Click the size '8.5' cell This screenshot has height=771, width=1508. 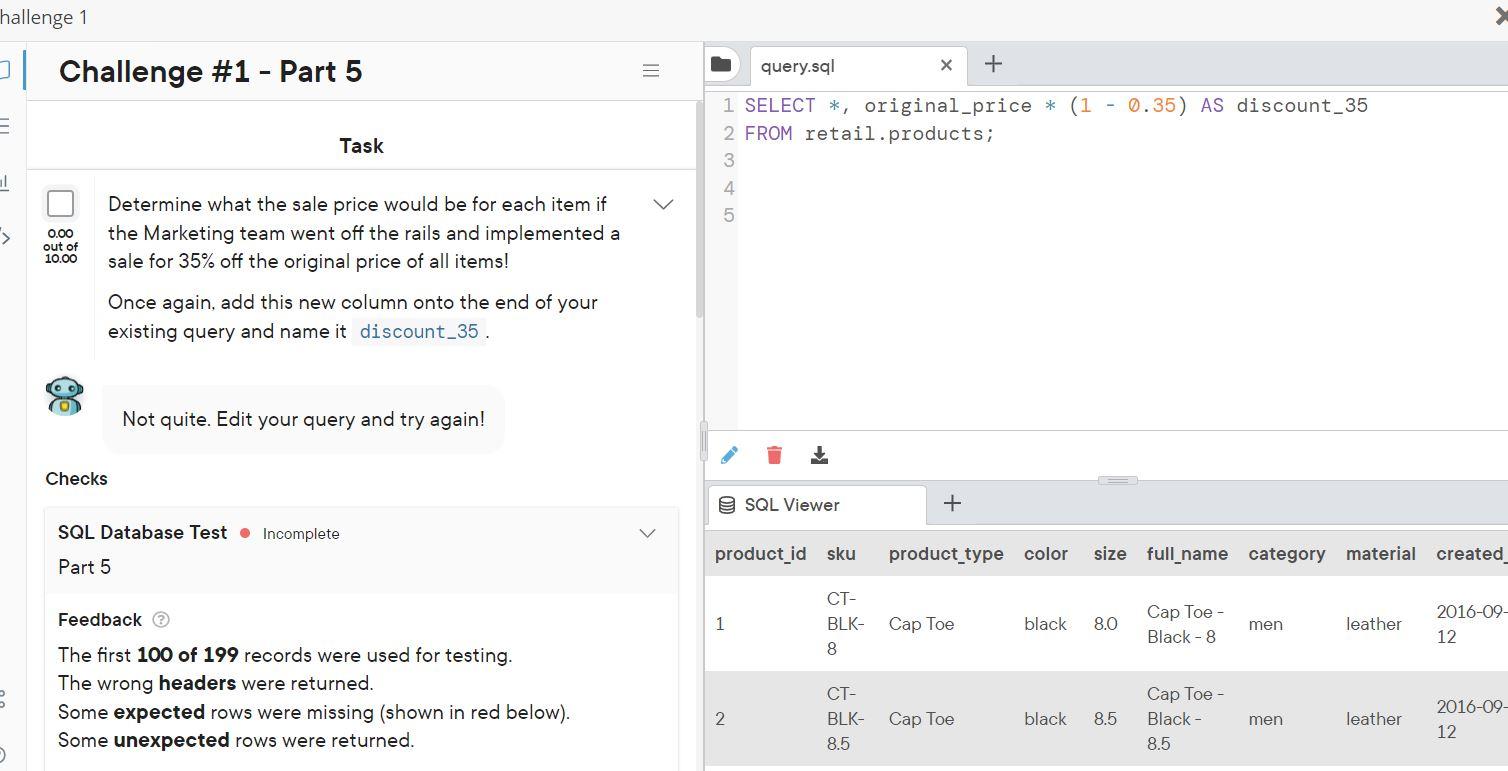(1105, 719)
